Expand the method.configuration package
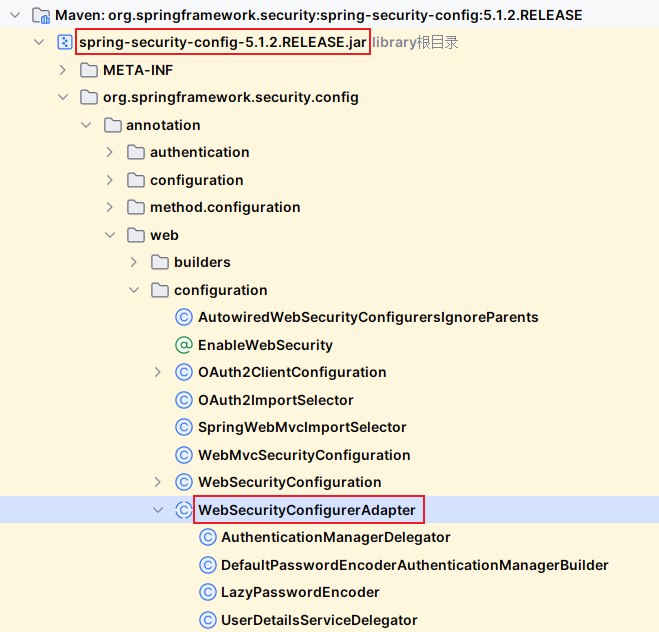 click(110, 207)
